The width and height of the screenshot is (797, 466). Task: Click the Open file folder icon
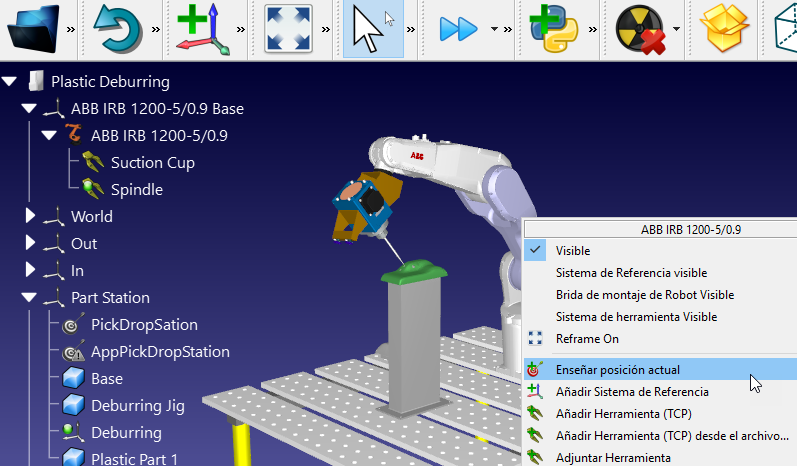click(x=33, y=27)
